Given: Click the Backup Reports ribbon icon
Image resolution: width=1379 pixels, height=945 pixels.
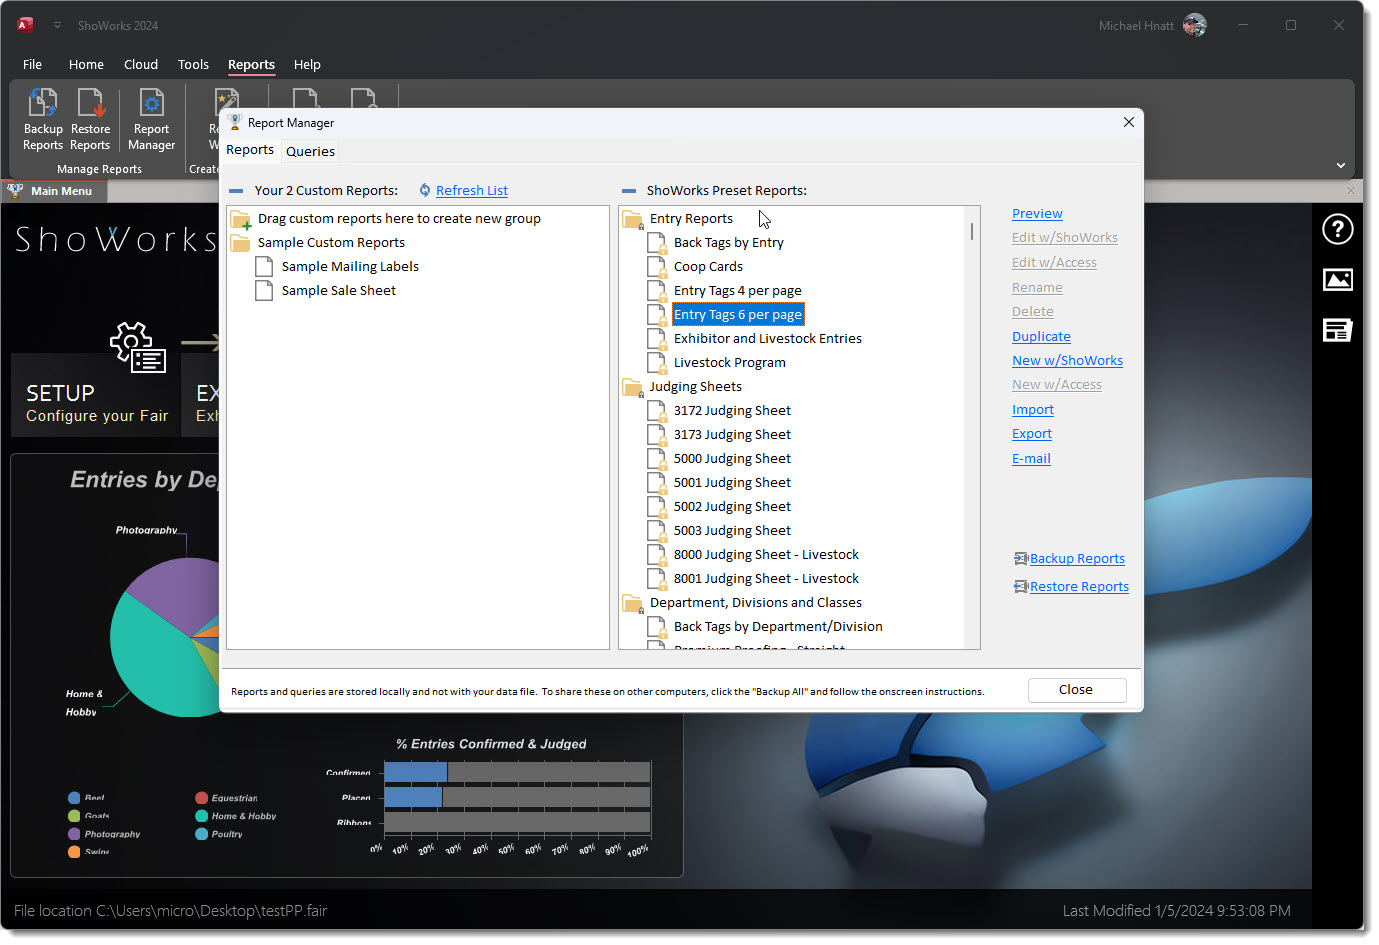Looking at the screenshot, I should click(x=43, y=103).
